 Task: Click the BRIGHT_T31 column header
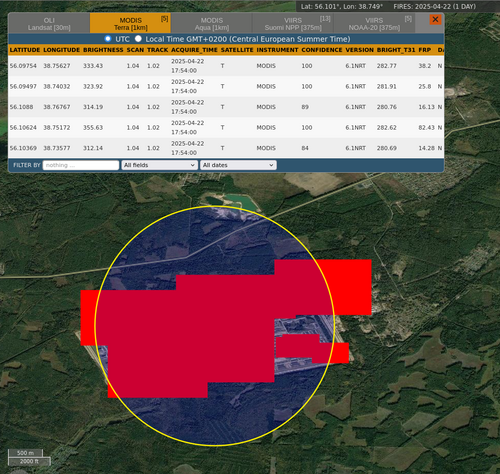click(396, 50)
